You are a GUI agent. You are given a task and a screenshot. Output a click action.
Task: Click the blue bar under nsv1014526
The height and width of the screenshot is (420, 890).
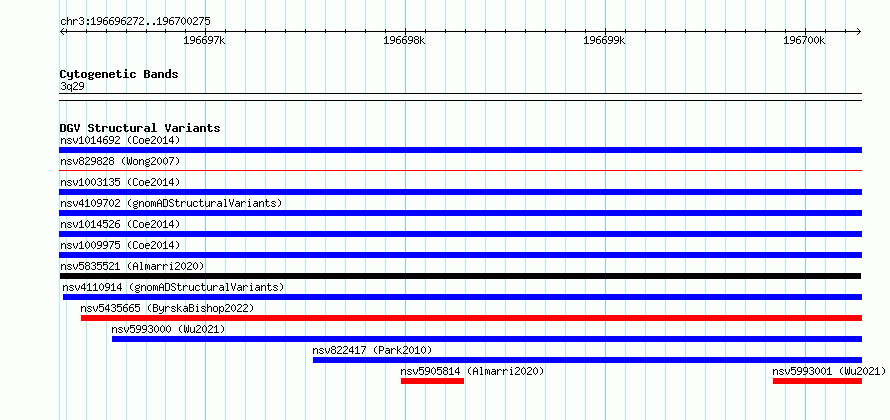(460, 234)
